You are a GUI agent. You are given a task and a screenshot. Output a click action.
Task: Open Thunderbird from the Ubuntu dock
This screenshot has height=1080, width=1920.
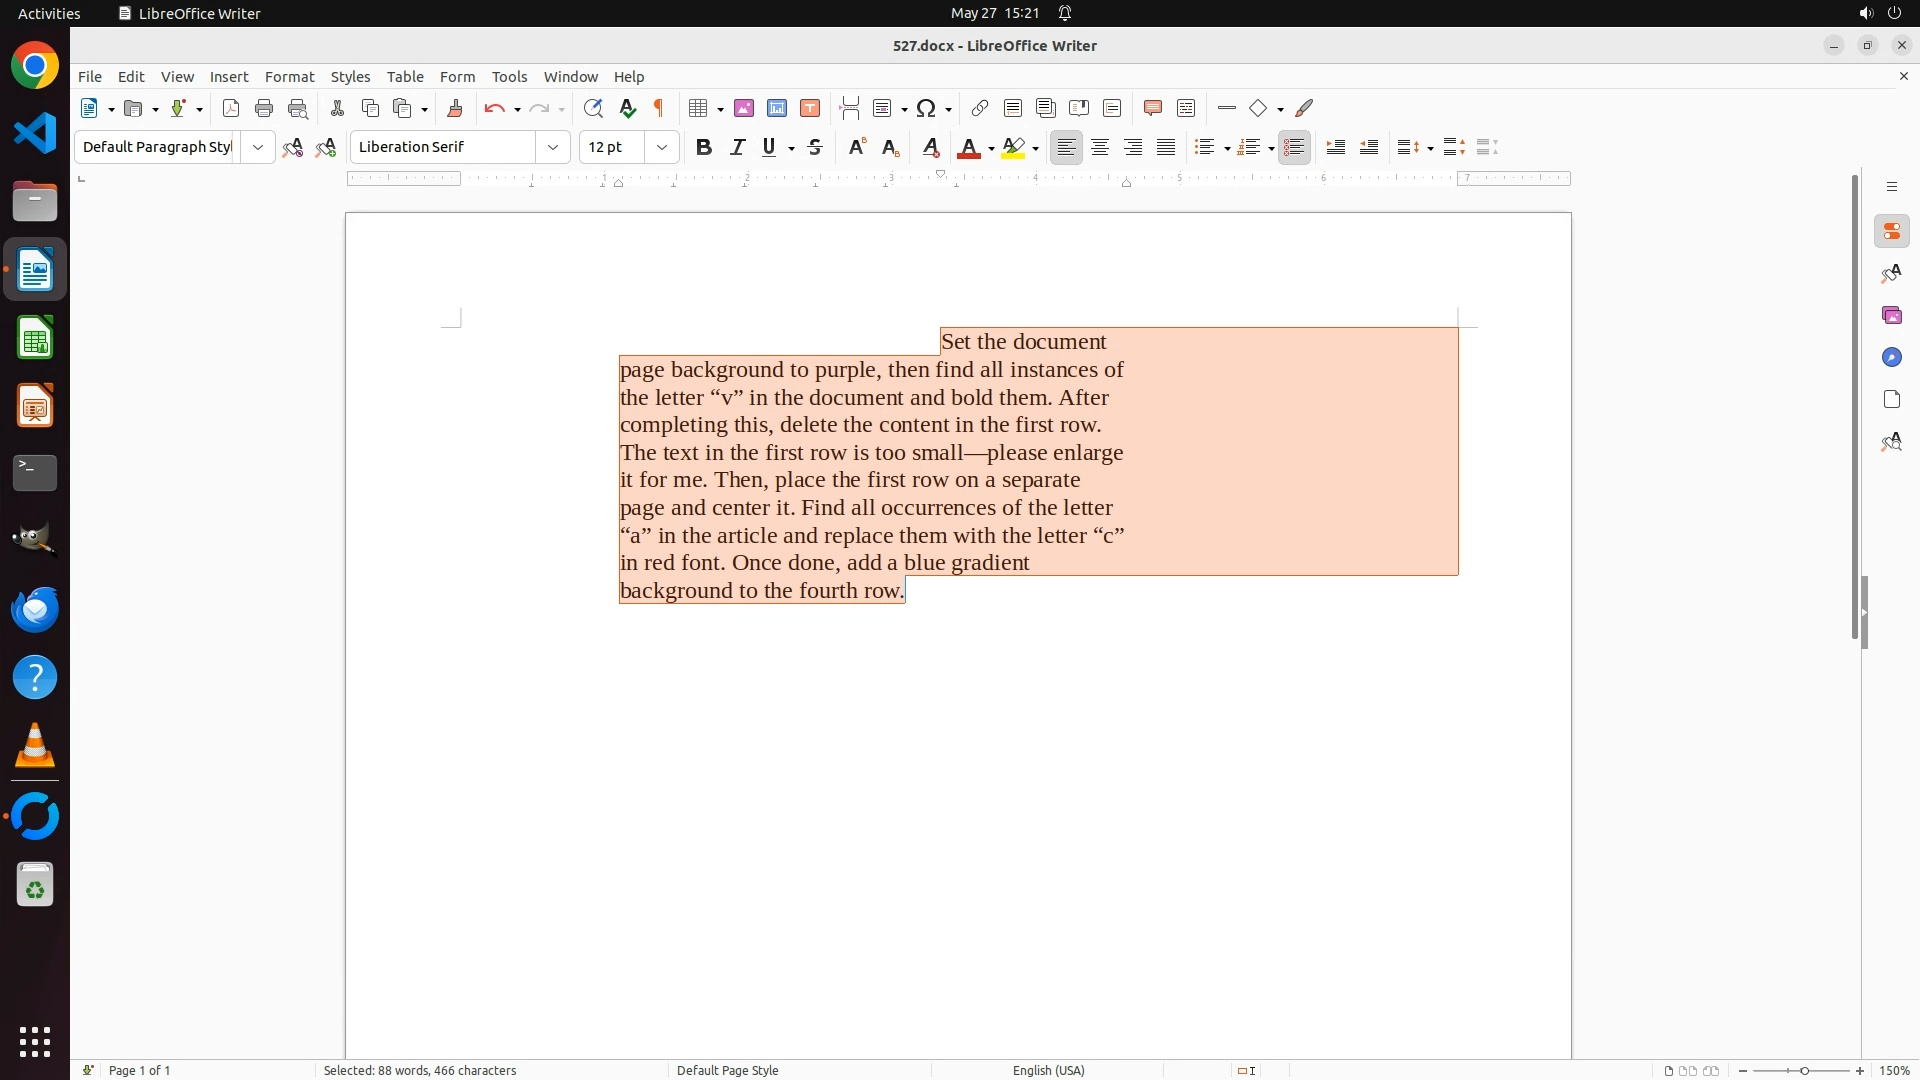pyautogui.click(x=35, y=609)
